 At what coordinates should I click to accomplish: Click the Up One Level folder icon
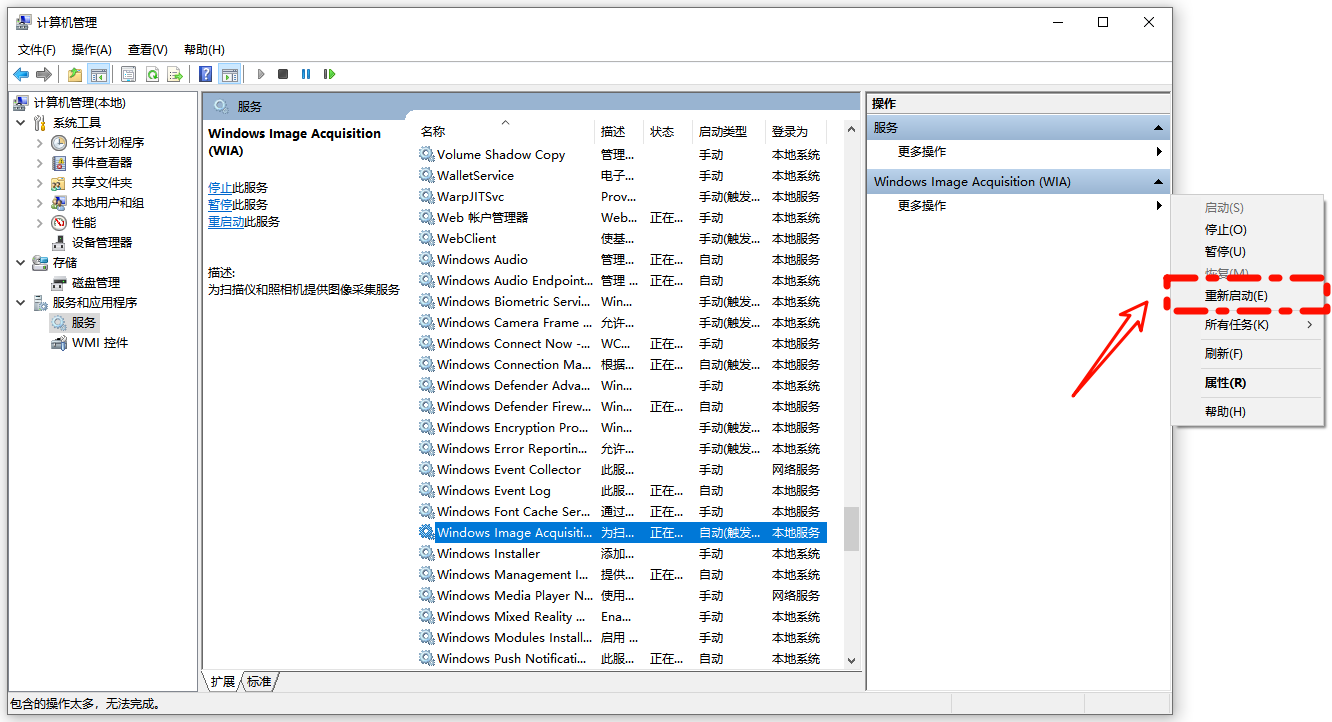pos(75,74)
